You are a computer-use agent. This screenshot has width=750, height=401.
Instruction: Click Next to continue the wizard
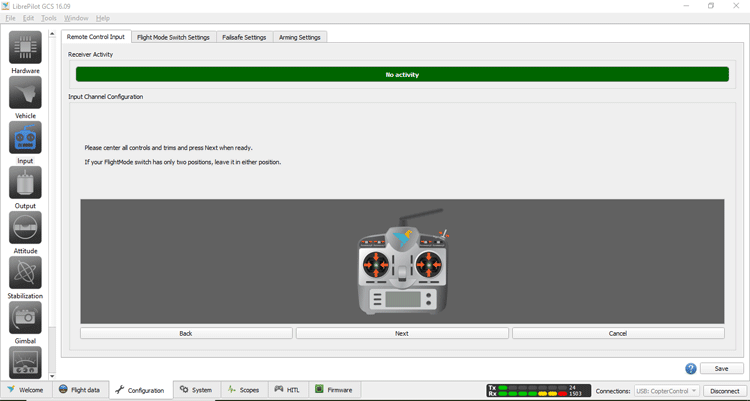click(x=402, y=333)
